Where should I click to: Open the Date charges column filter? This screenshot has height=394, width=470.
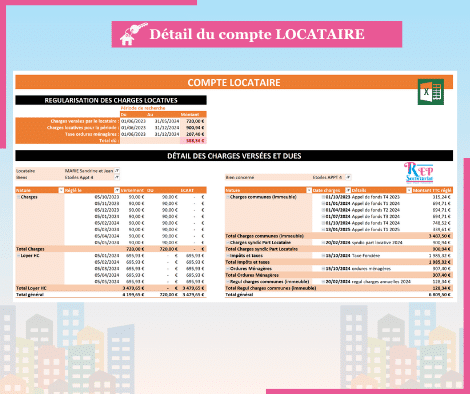348,190
